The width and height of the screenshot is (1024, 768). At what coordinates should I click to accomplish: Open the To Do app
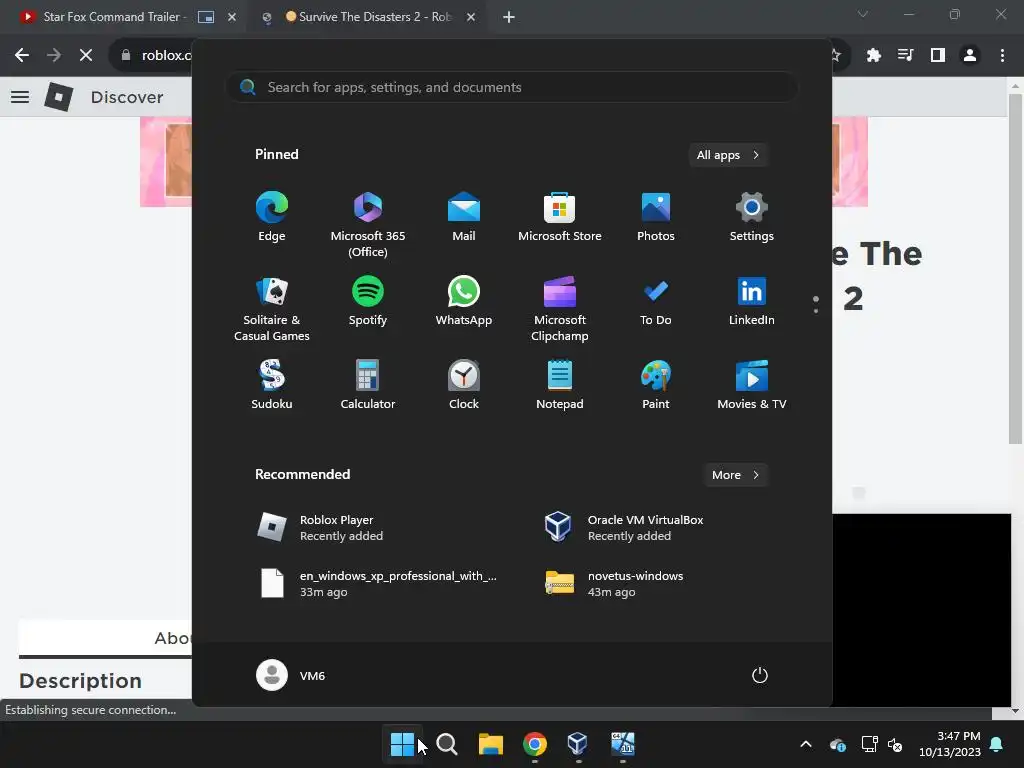(x=656, y=301)
